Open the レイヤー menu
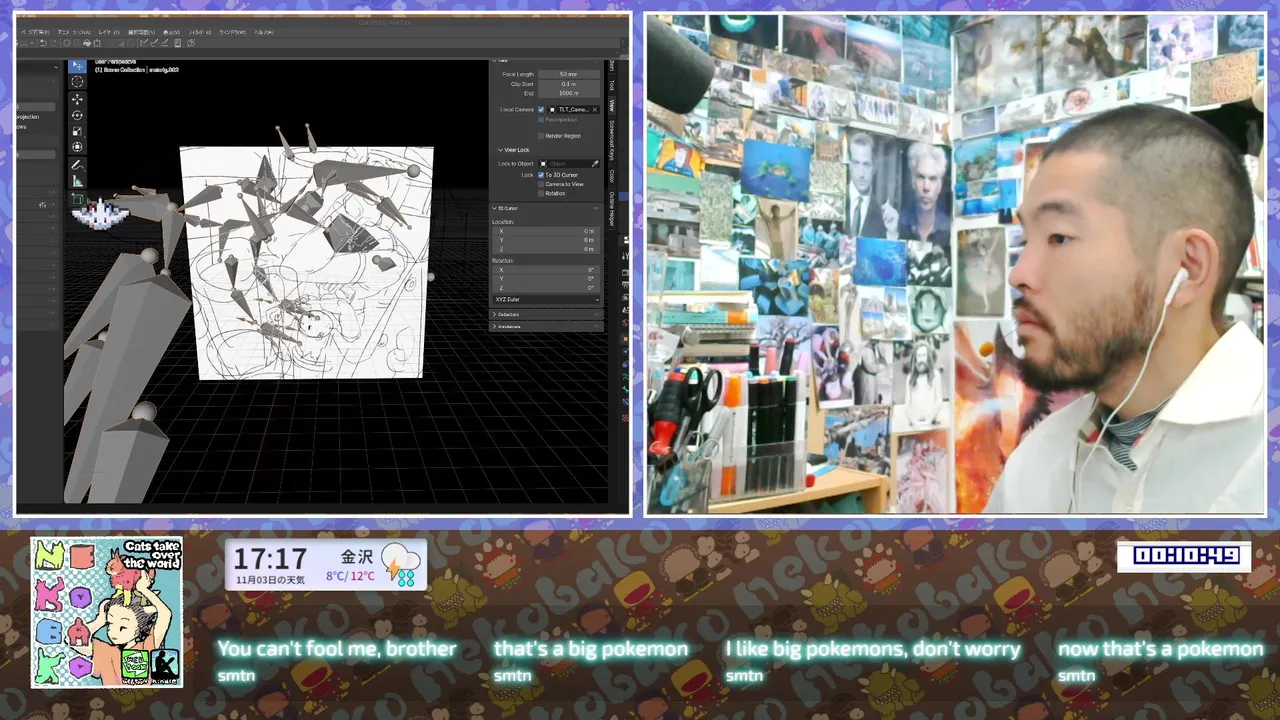This screenshot has width=1280, height=720. coord(109,32)
